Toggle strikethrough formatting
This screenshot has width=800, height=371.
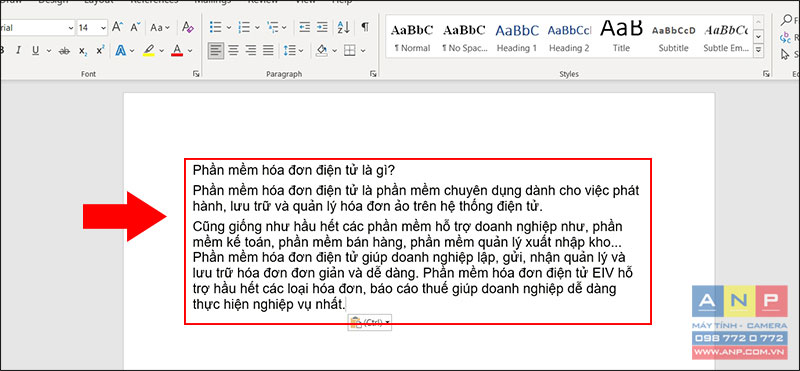(64, 51)
